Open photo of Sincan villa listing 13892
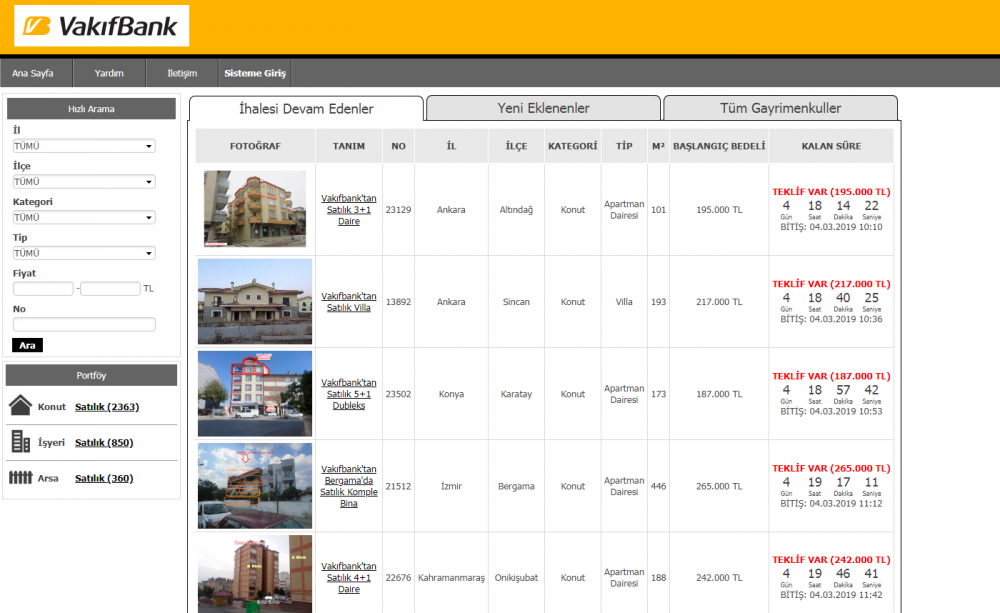The width and height of the screenshot is (1000, 613). (x=255, y=301)
